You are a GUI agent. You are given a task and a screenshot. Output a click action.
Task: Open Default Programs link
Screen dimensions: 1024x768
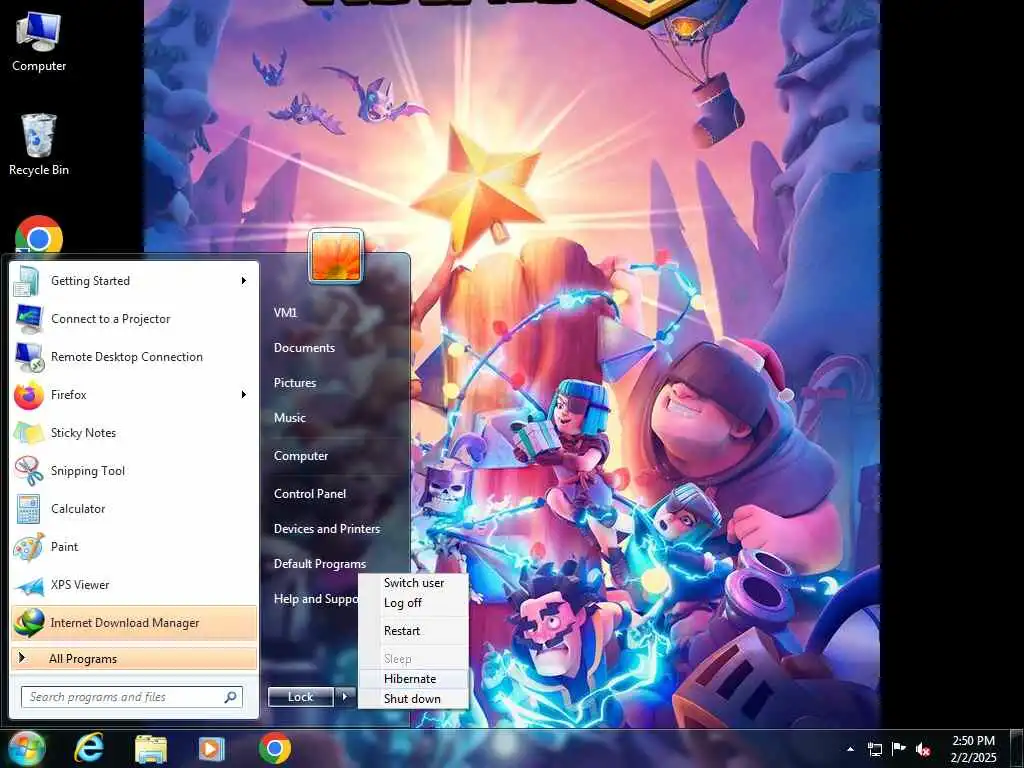(319, 564)
